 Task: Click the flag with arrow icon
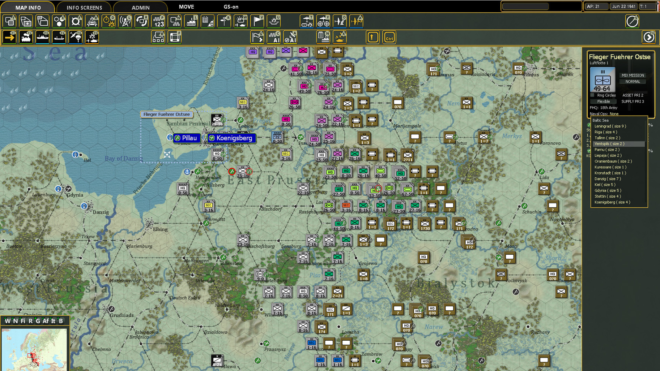(257, 37)
